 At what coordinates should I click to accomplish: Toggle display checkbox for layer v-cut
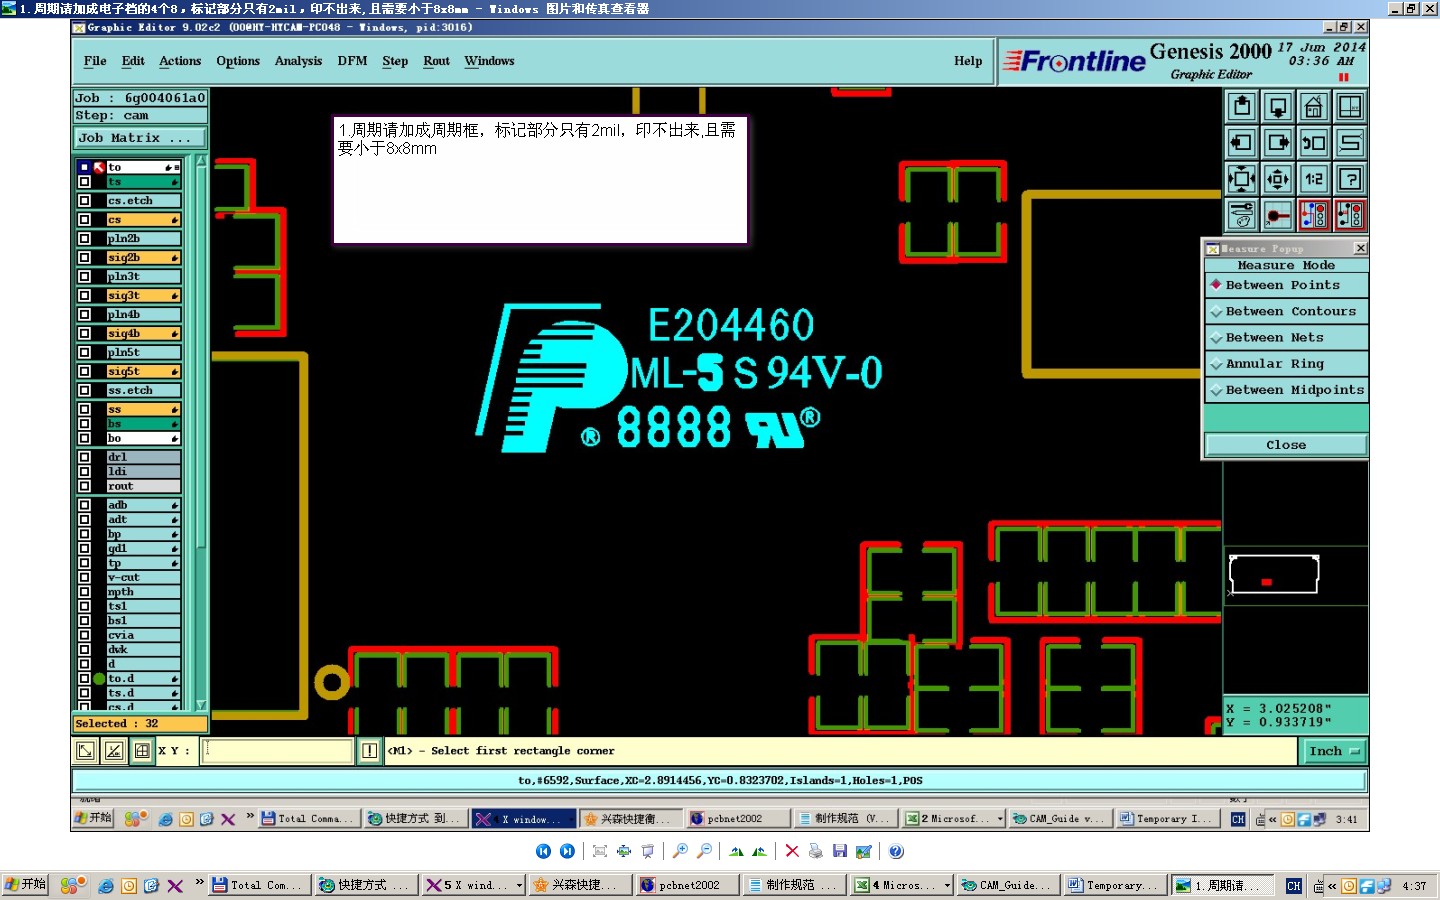tap(85, 578)
